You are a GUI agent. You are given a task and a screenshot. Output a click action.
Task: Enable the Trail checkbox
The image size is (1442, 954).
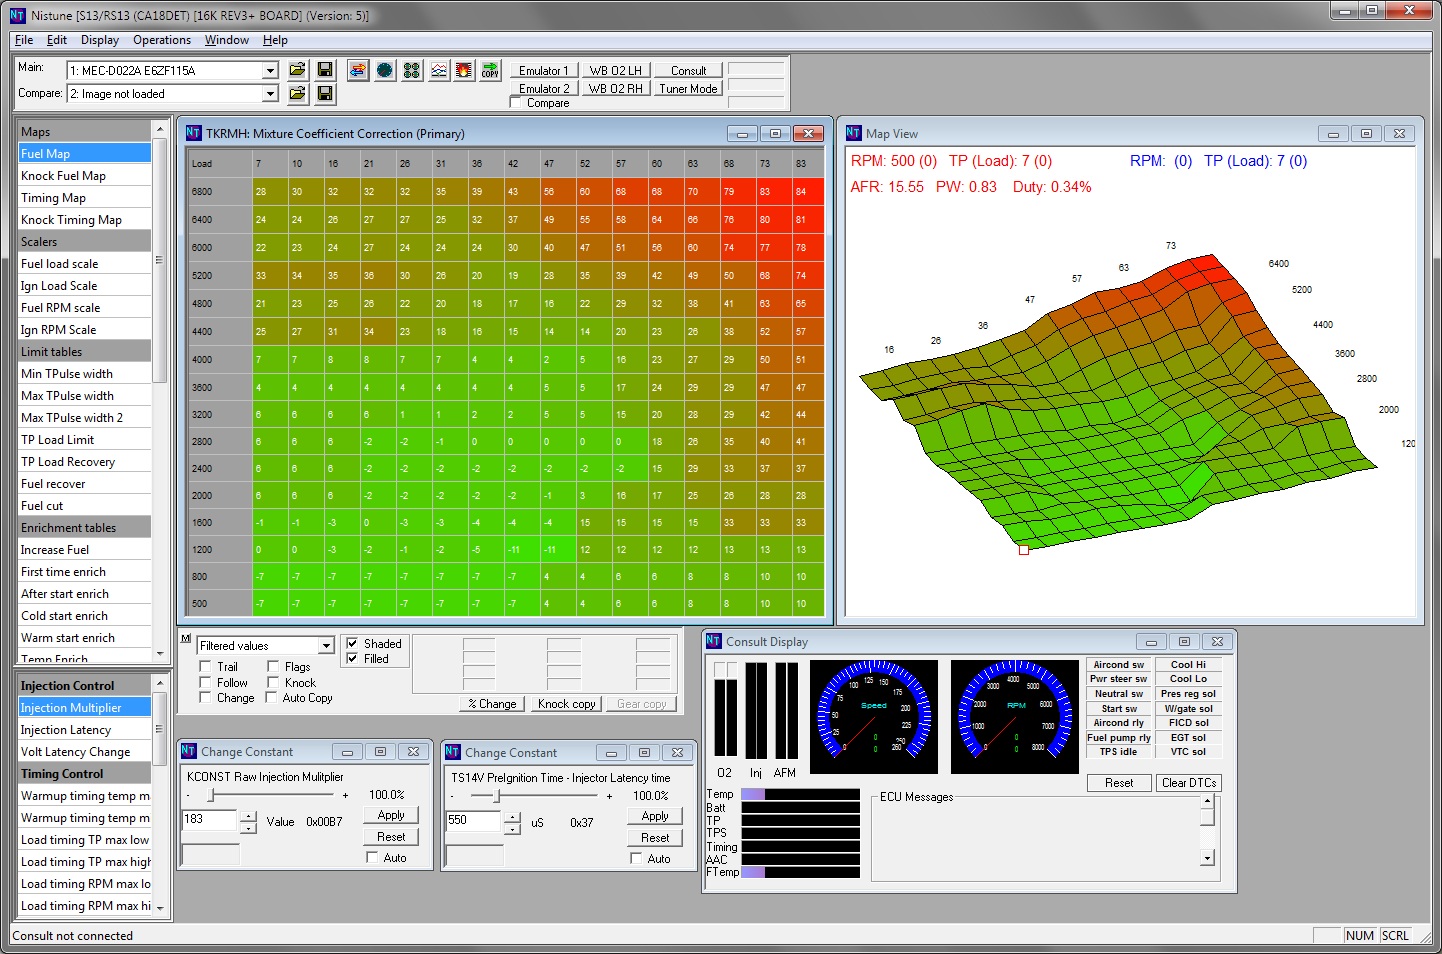[x=205, y=666]
